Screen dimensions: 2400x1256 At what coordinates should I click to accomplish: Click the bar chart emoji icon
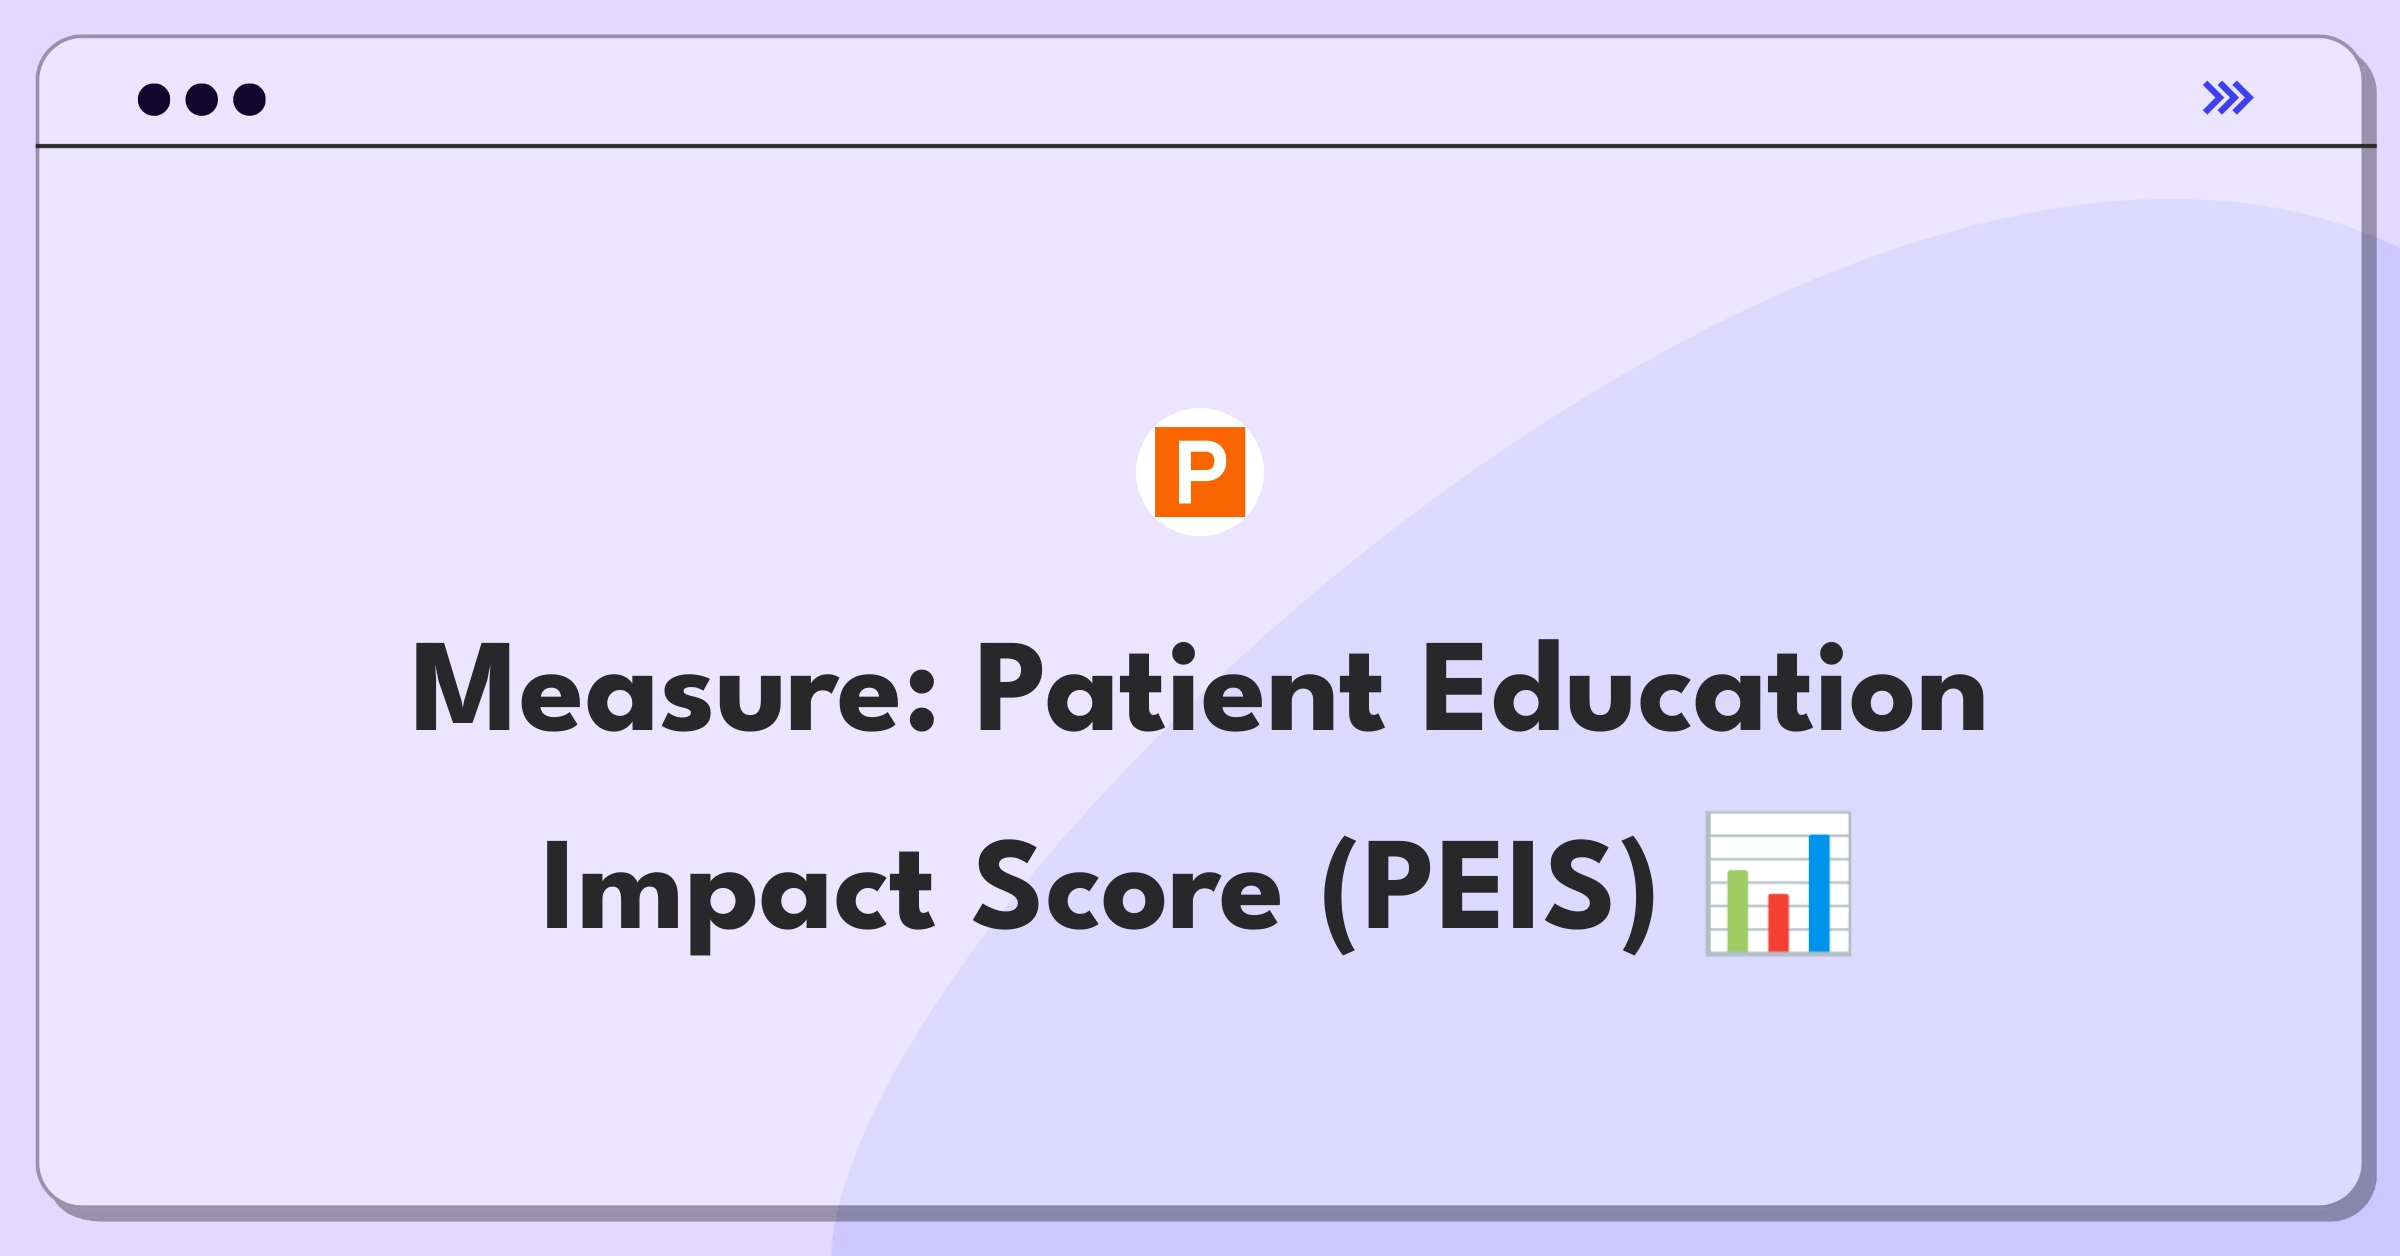point(1778,884)
